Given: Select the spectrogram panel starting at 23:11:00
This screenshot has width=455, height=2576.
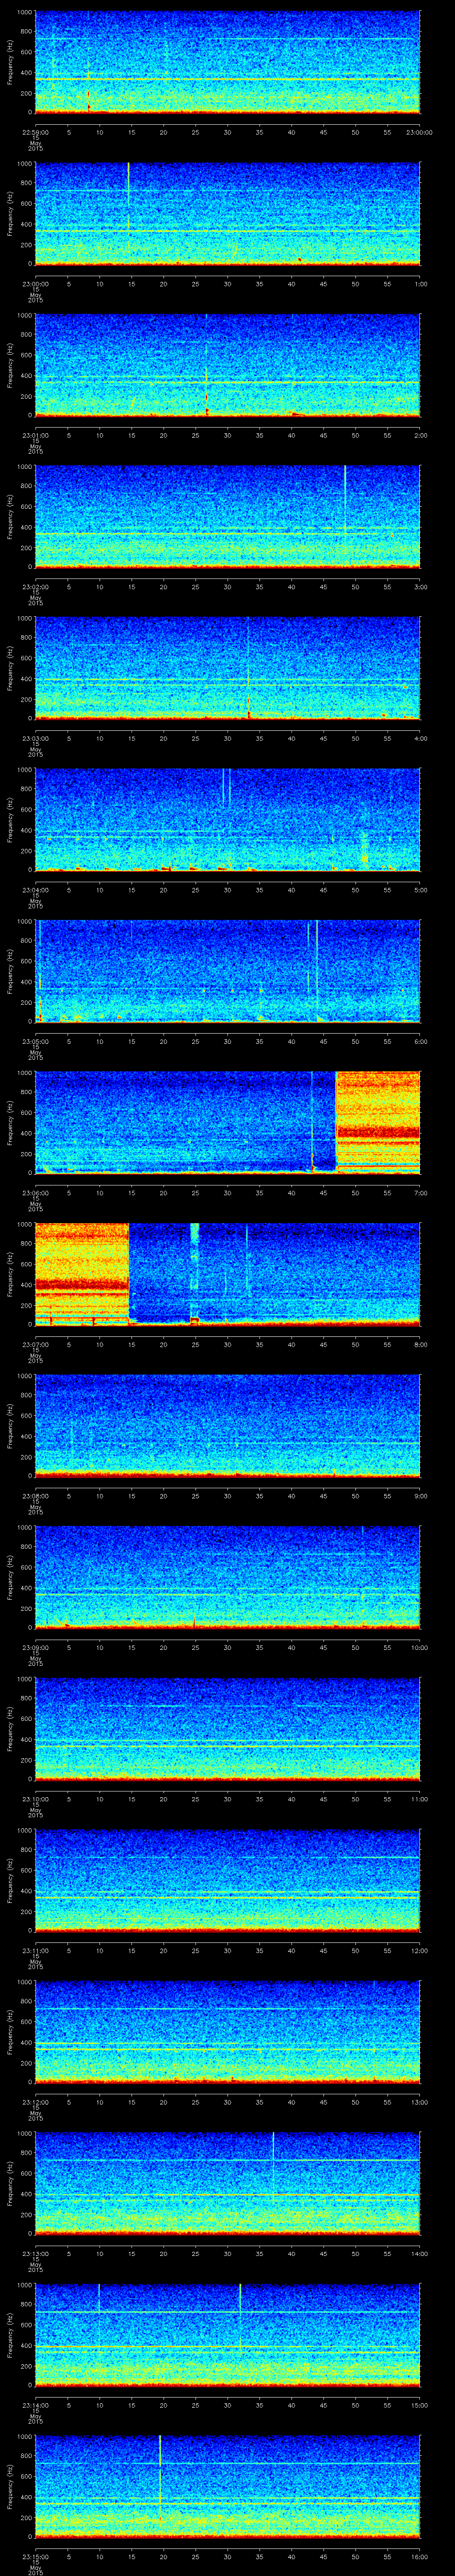Looking at the screenshot, I should pyautogui.click(x=227, y=1880).
